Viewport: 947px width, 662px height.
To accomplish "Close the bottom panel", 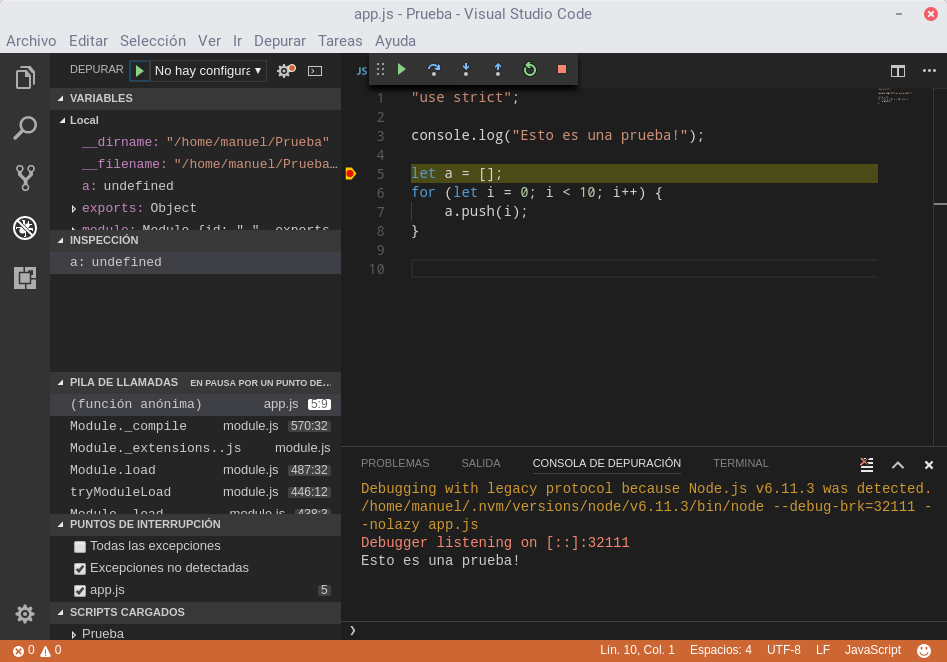I will click(929, 464).
